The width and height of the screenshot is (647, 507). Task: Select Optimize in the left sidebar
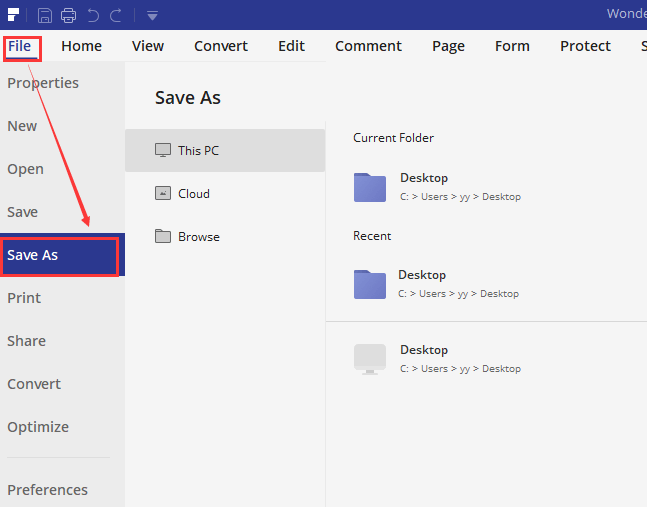click(38, 427)
